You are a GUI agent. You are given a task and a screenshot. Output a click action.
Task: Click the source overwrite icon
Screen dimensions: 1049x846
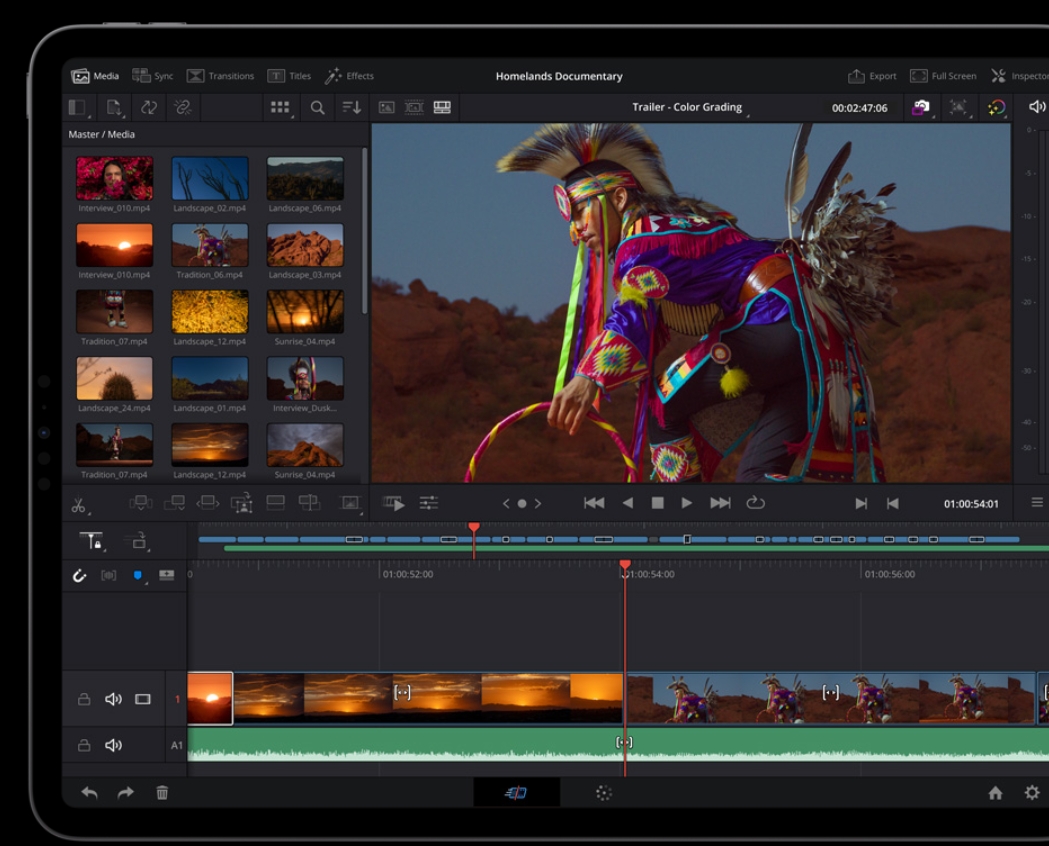309,503
